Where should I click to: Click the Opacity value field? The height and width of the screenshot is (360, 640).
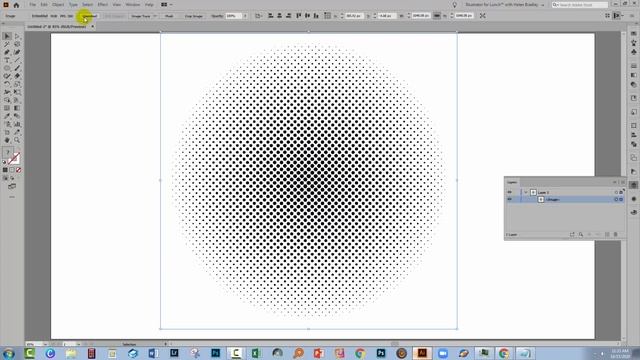coord(233,16)
